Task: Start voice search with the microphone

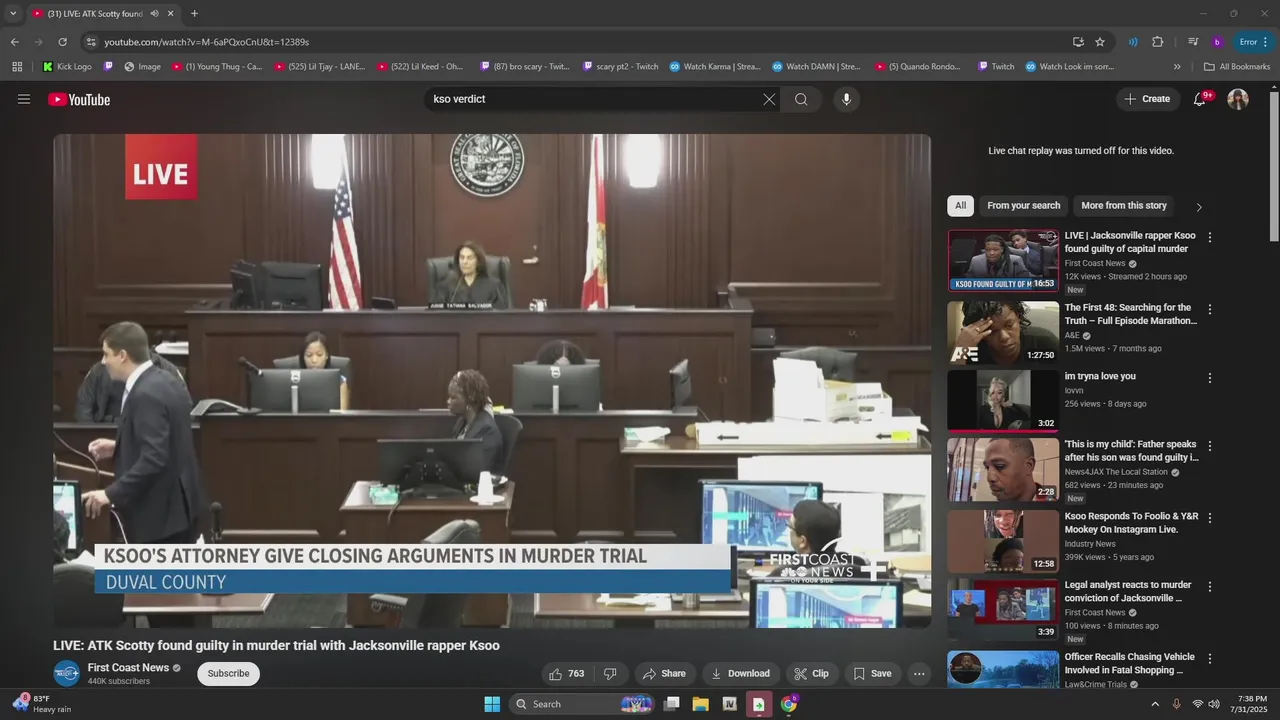Action: (846, 99)
